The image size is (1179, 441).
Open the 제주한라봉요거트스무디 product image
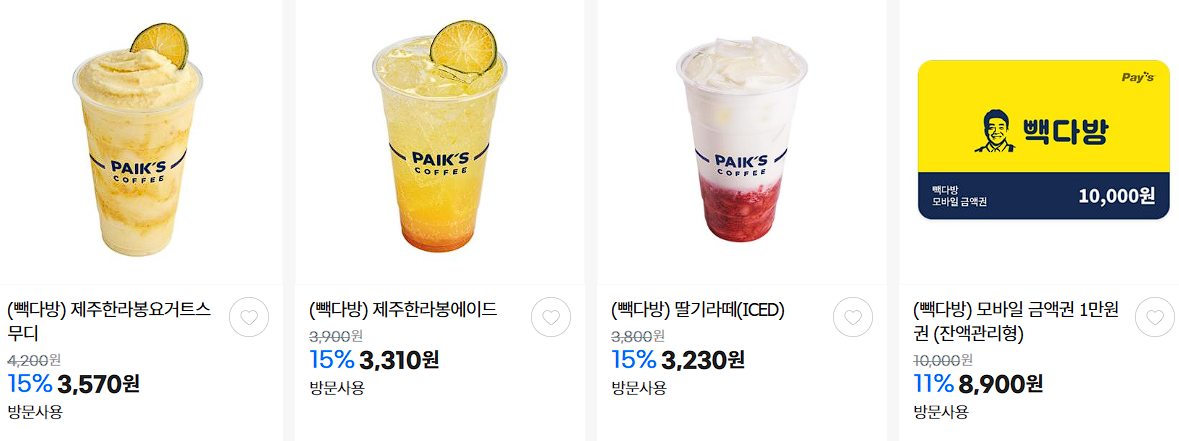point(138,140)
